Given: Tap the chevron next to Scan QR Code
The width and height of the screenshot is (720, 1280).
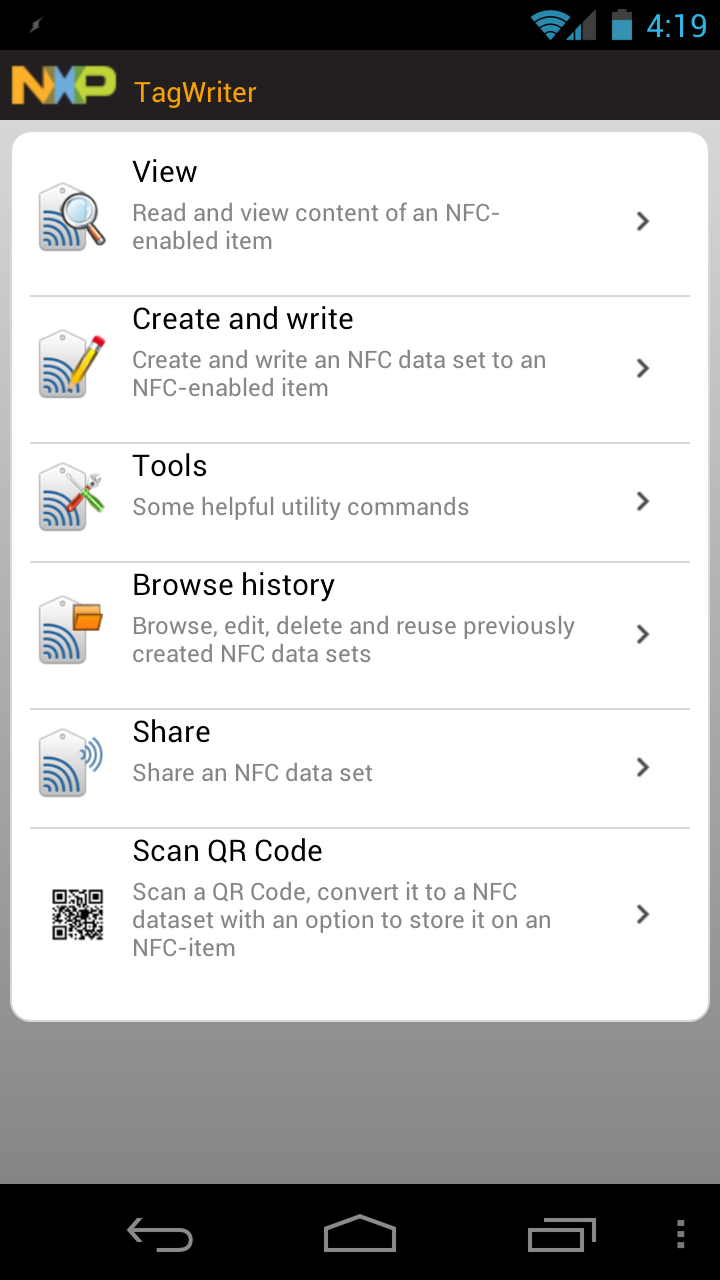Looking at the screenshot, I should (643, 913).
